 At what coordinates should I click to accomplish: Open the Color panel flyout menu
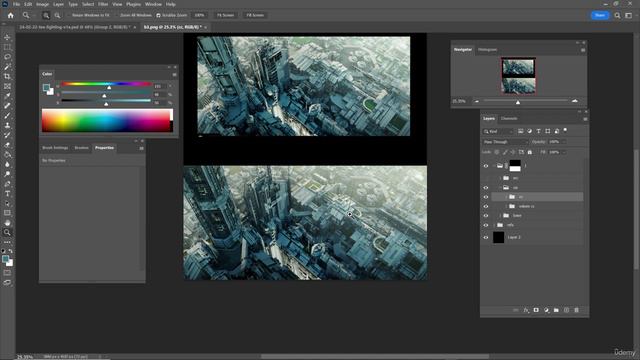[x=174, y=75]
